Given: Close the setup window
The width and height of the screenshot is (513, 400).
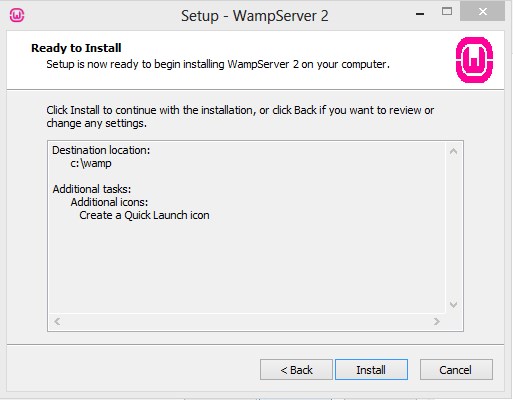Looking at the screenshot, I should pos(482,12).
